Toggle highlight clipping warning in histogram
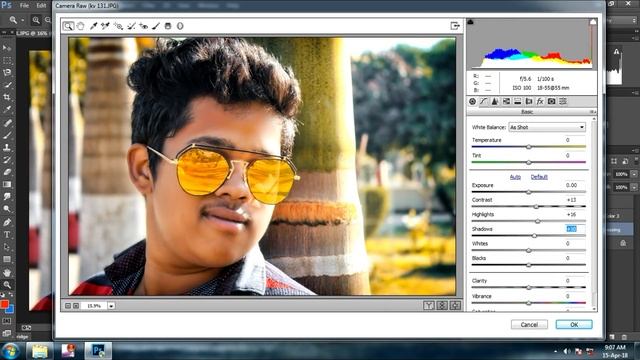This screenshot has height=360, width=640. point(593,22)
